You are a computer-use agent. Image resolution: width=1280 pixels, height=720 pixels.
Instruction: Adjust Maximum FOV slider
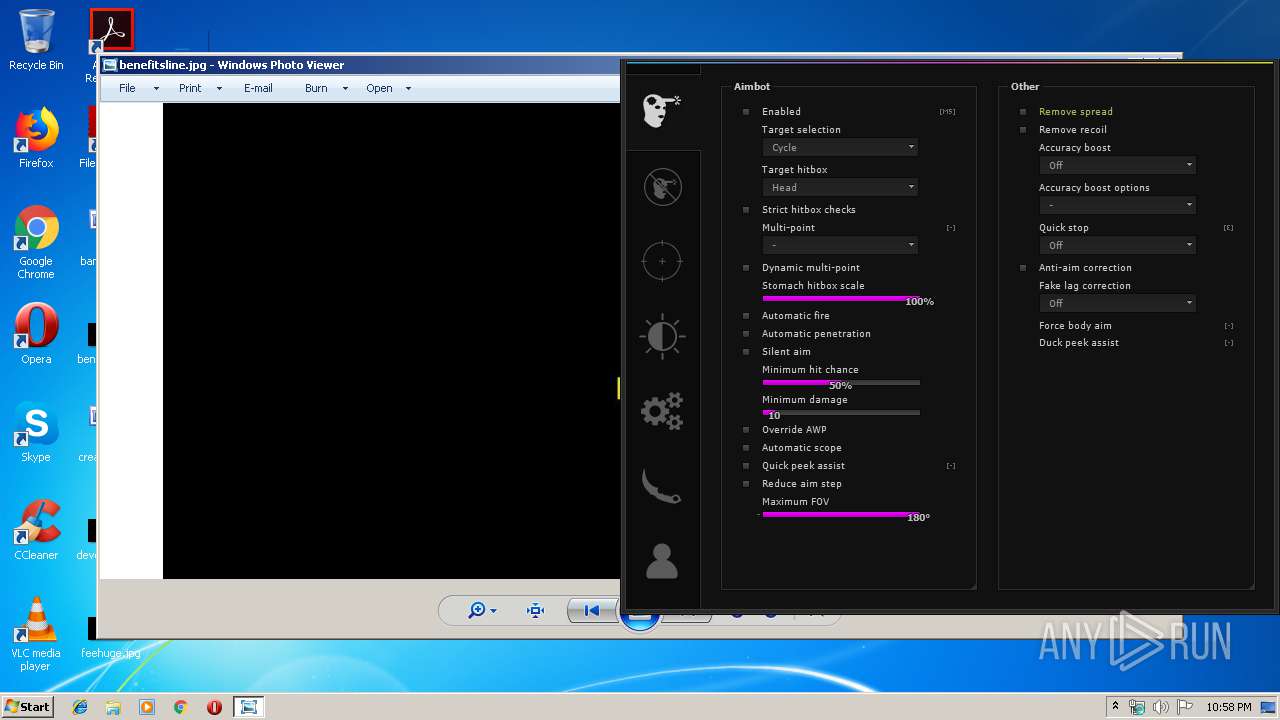click(841, 514)
